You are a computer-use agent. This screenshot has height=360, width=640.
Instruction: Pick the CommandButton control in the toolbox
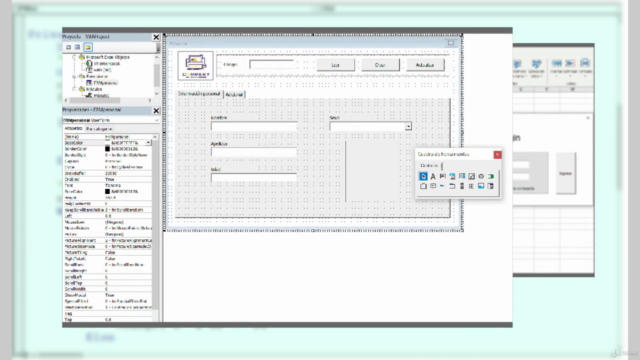[433, 186]
